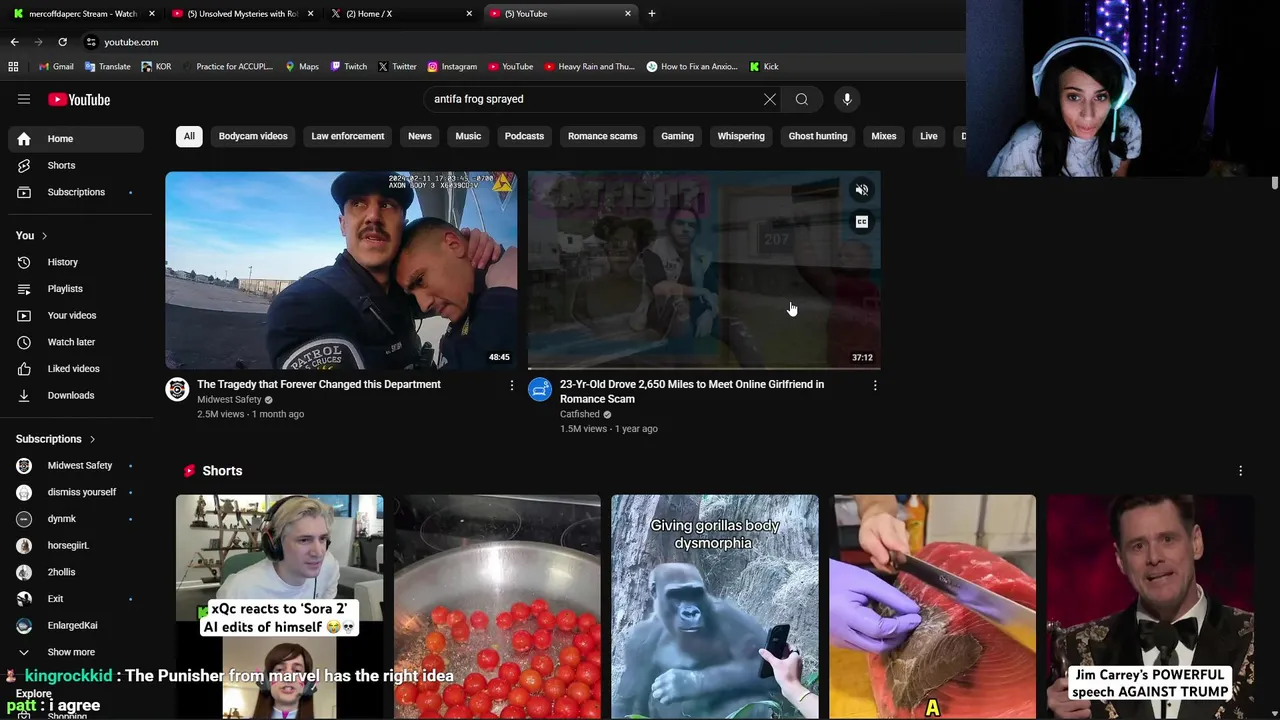Open Watch later list

[76, 342]
